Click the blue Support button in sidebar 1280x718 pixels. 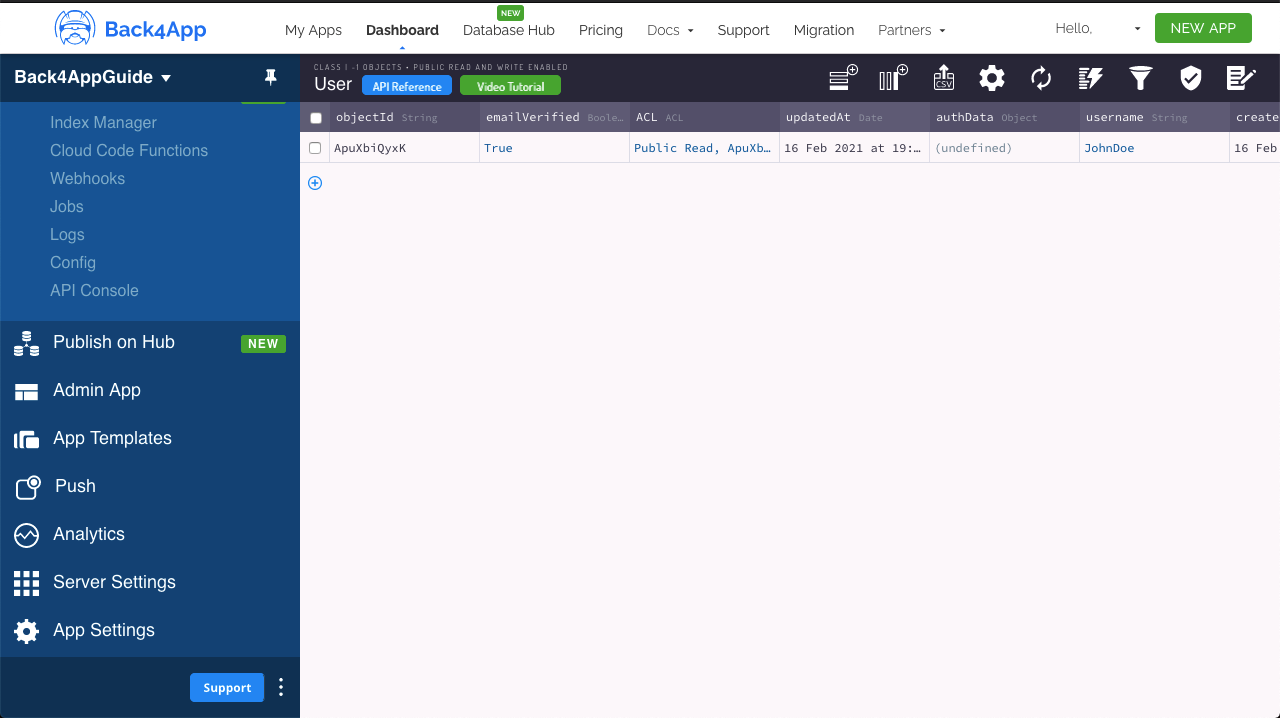[227, 687]
